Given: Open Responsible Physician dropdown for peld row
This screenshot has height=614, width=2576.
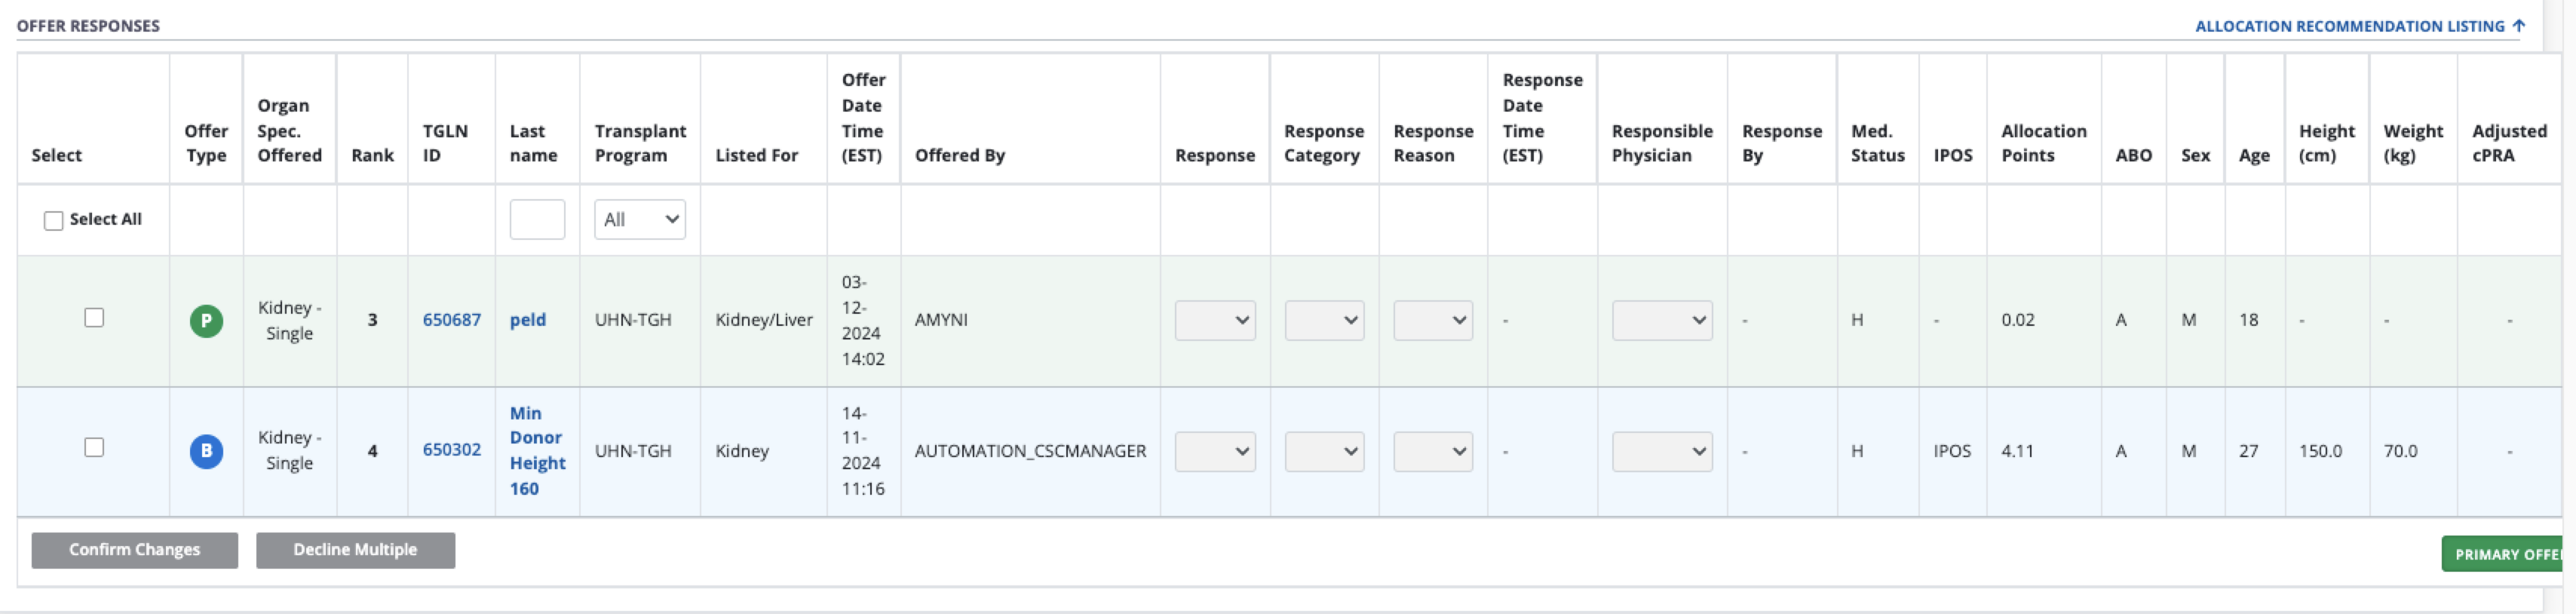Looking at the screenshot, I should point(1661,320).
